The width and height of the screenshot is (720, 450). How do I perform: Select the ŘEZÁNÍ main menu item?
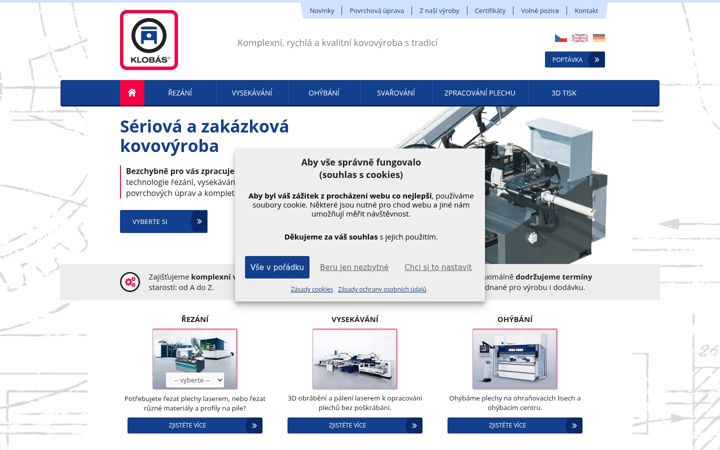(x=180, y=93)
